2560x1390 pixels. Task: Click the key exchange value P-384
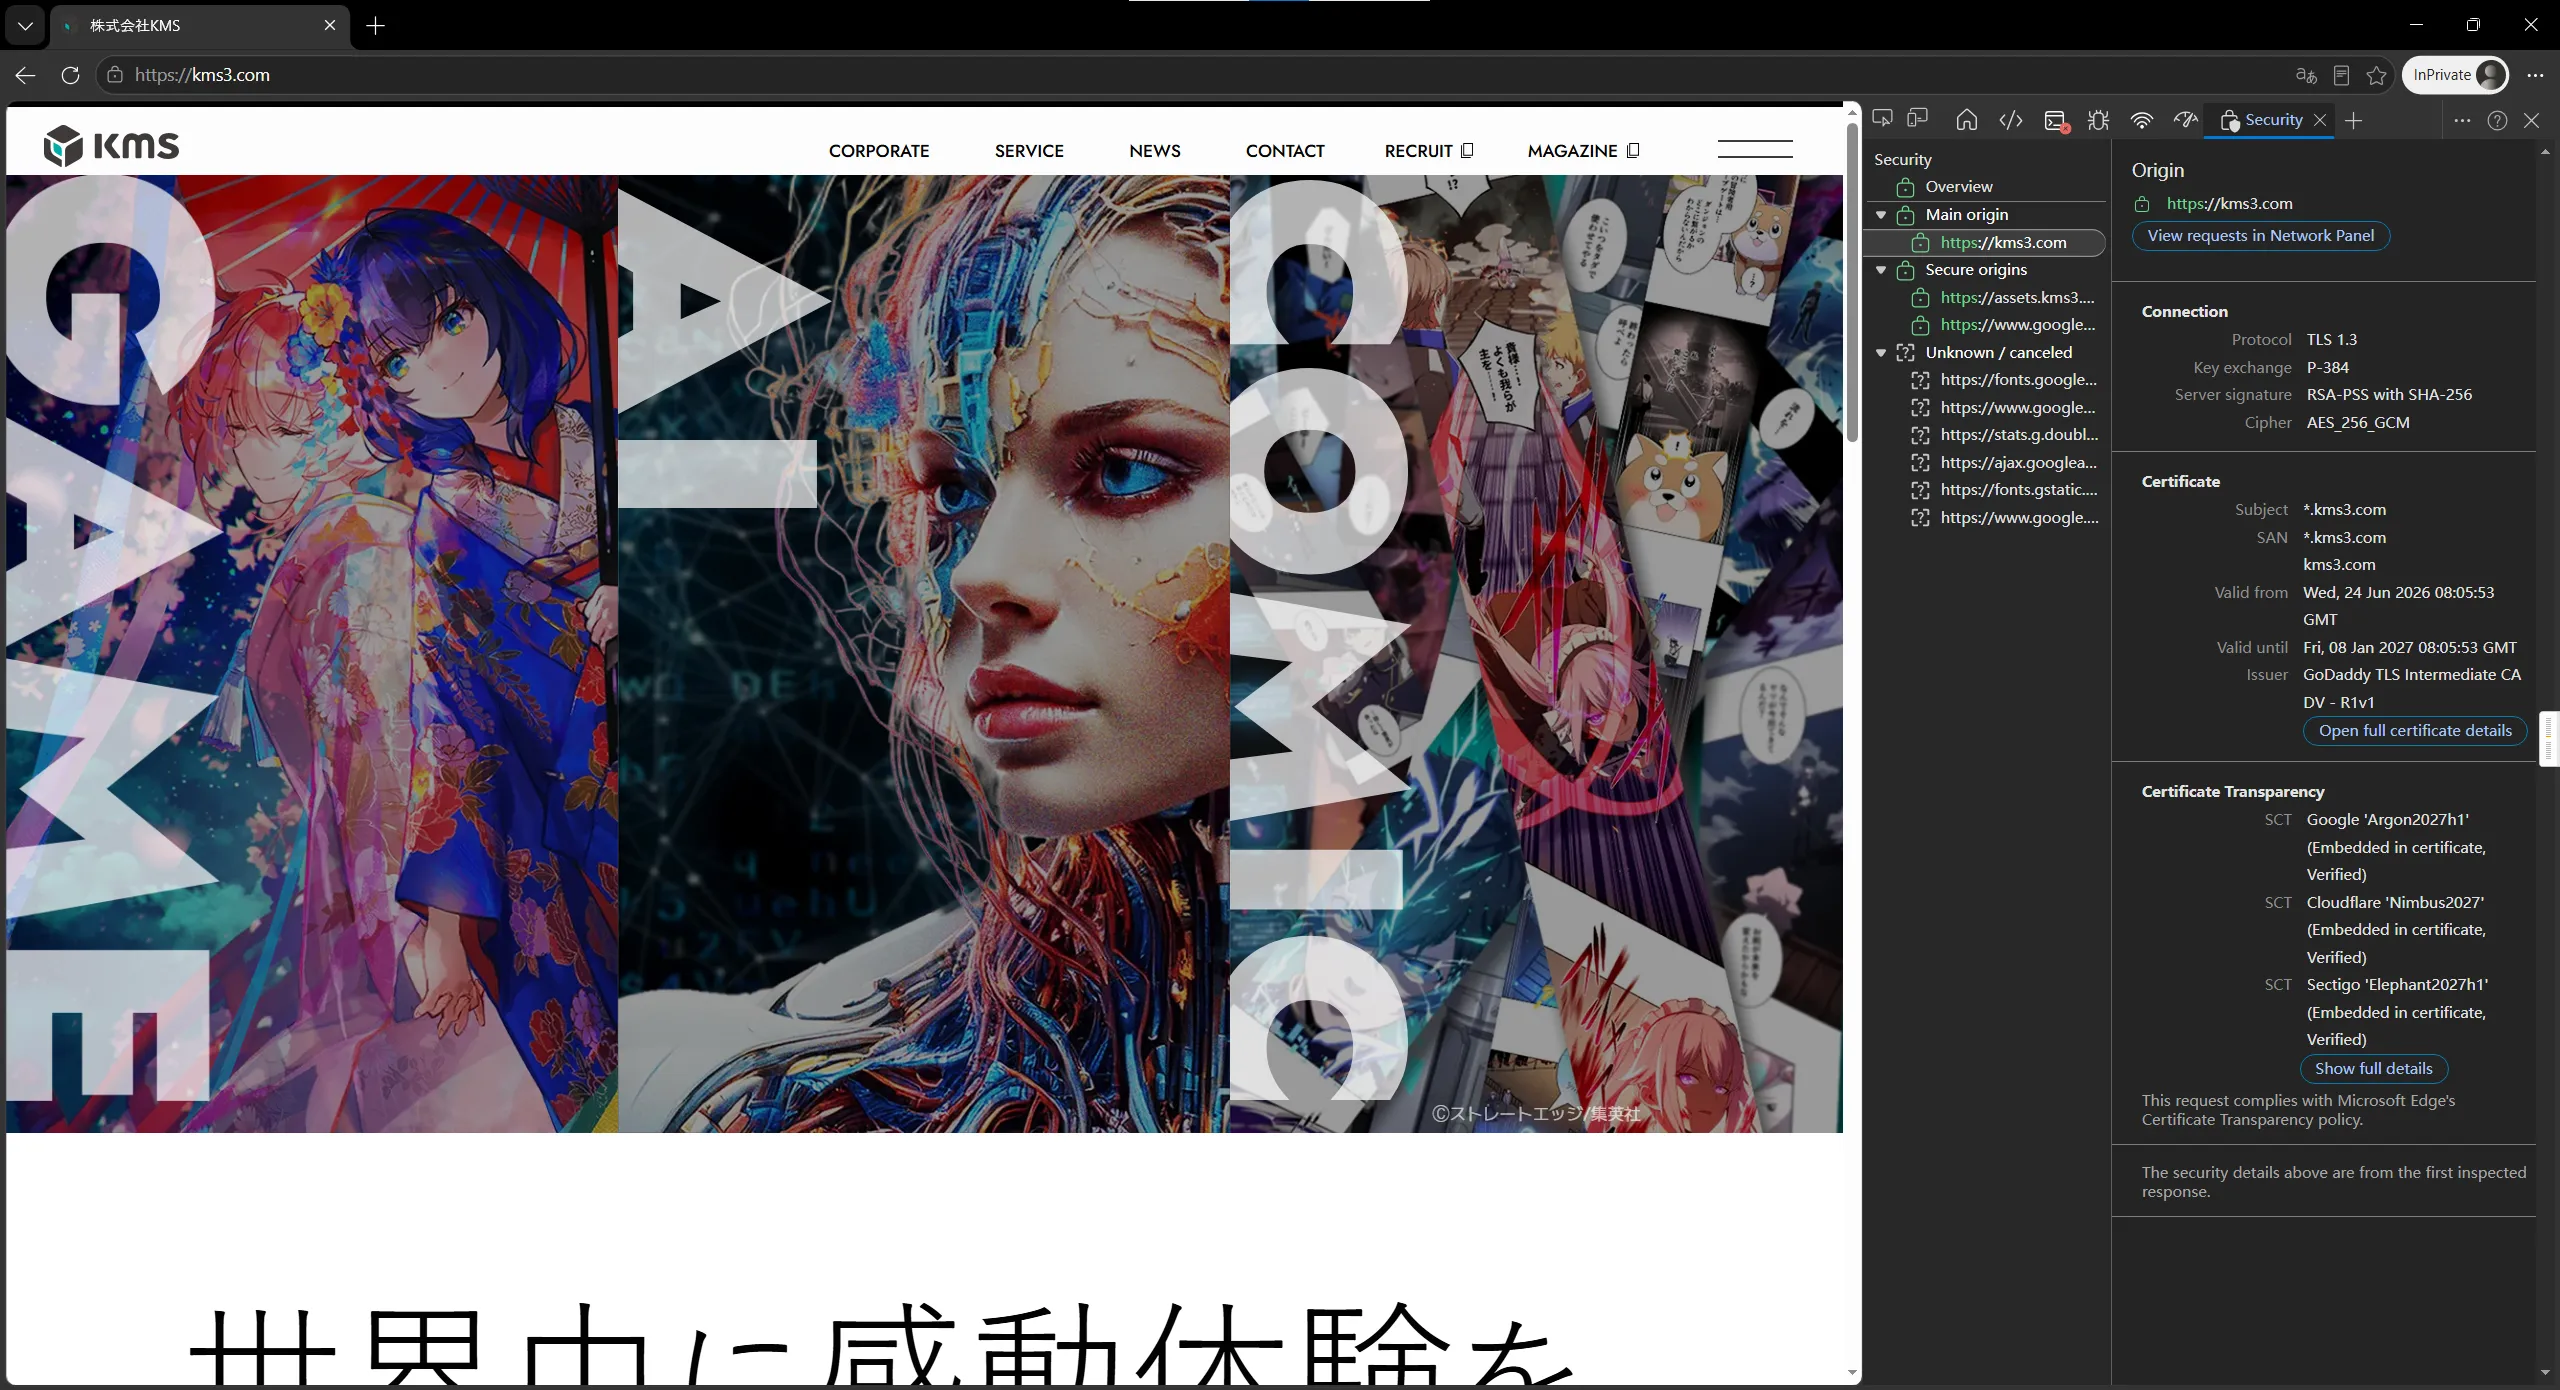[2328, 368]
